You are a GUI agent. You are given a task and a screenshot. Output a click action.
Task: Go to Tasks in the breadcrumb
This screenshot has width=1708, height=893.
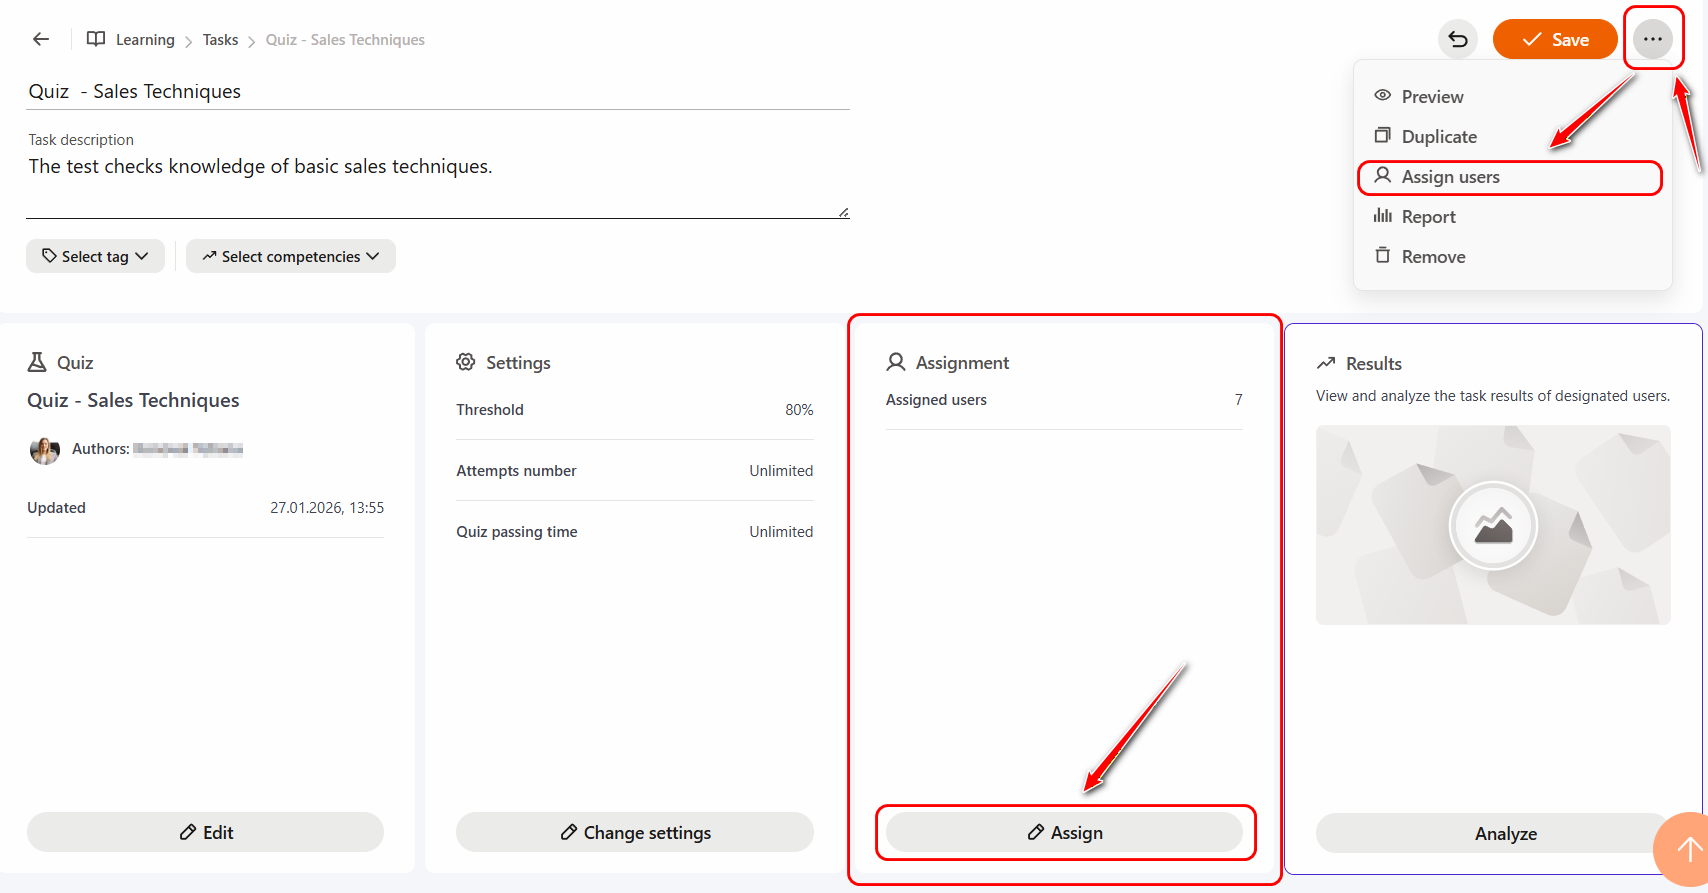(220, 40)
